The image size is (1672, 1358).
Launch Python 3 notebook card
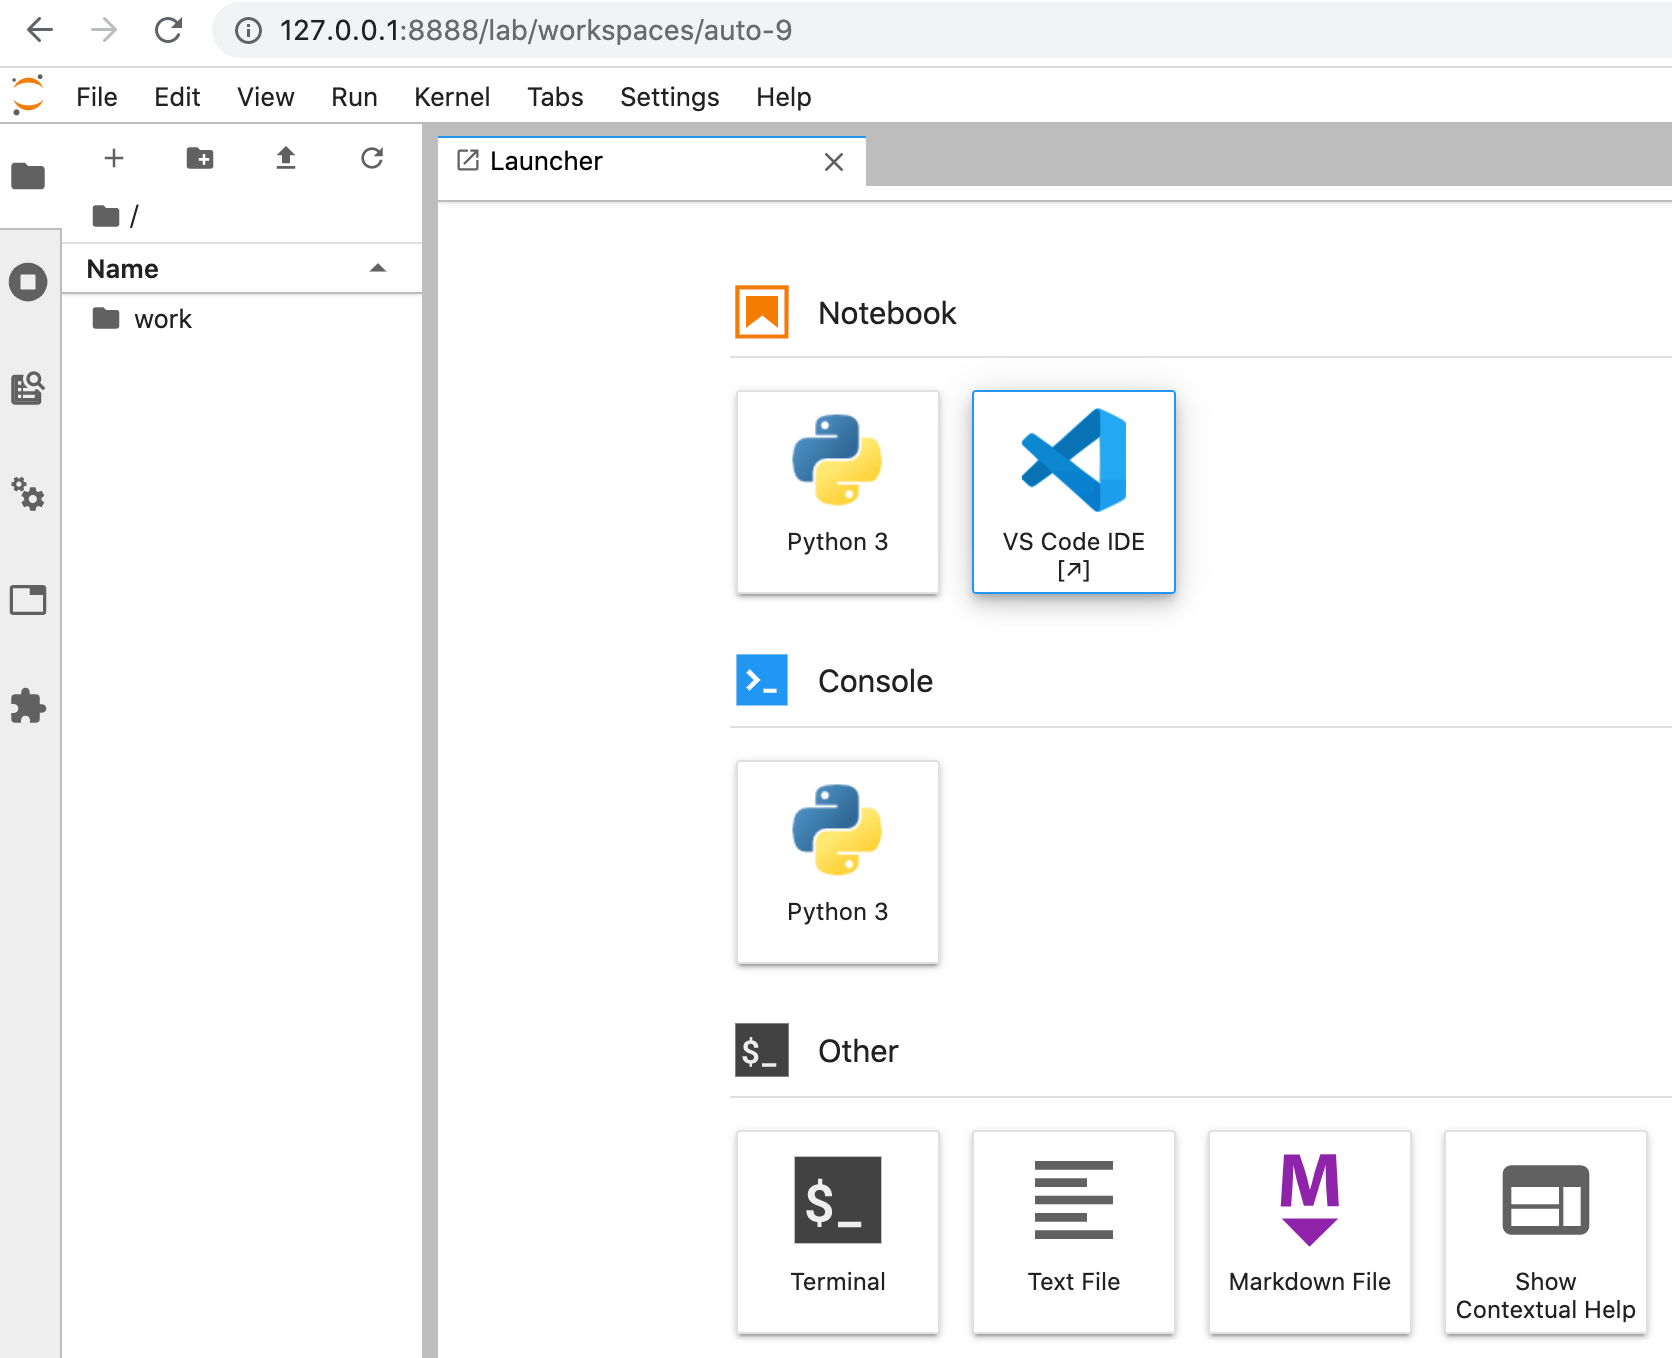[x=838, y=492]
